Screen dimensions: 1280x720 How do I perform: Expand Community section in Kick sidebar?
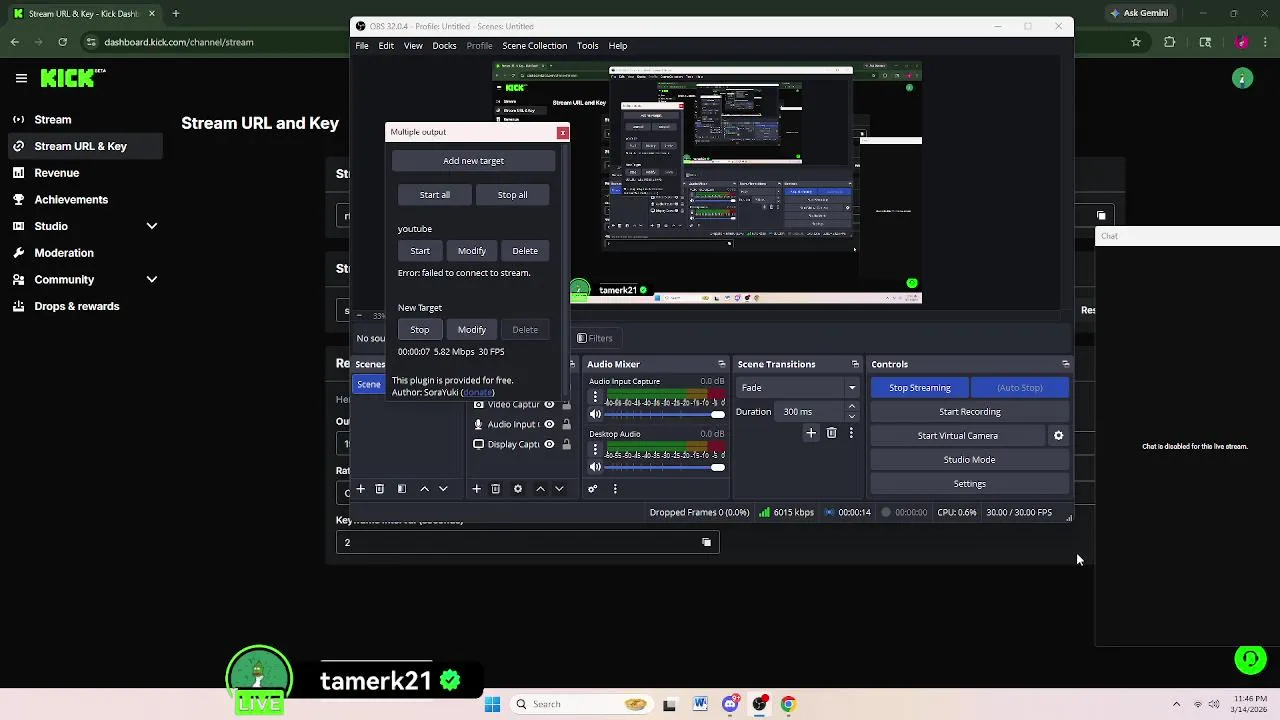coord(152,280)
